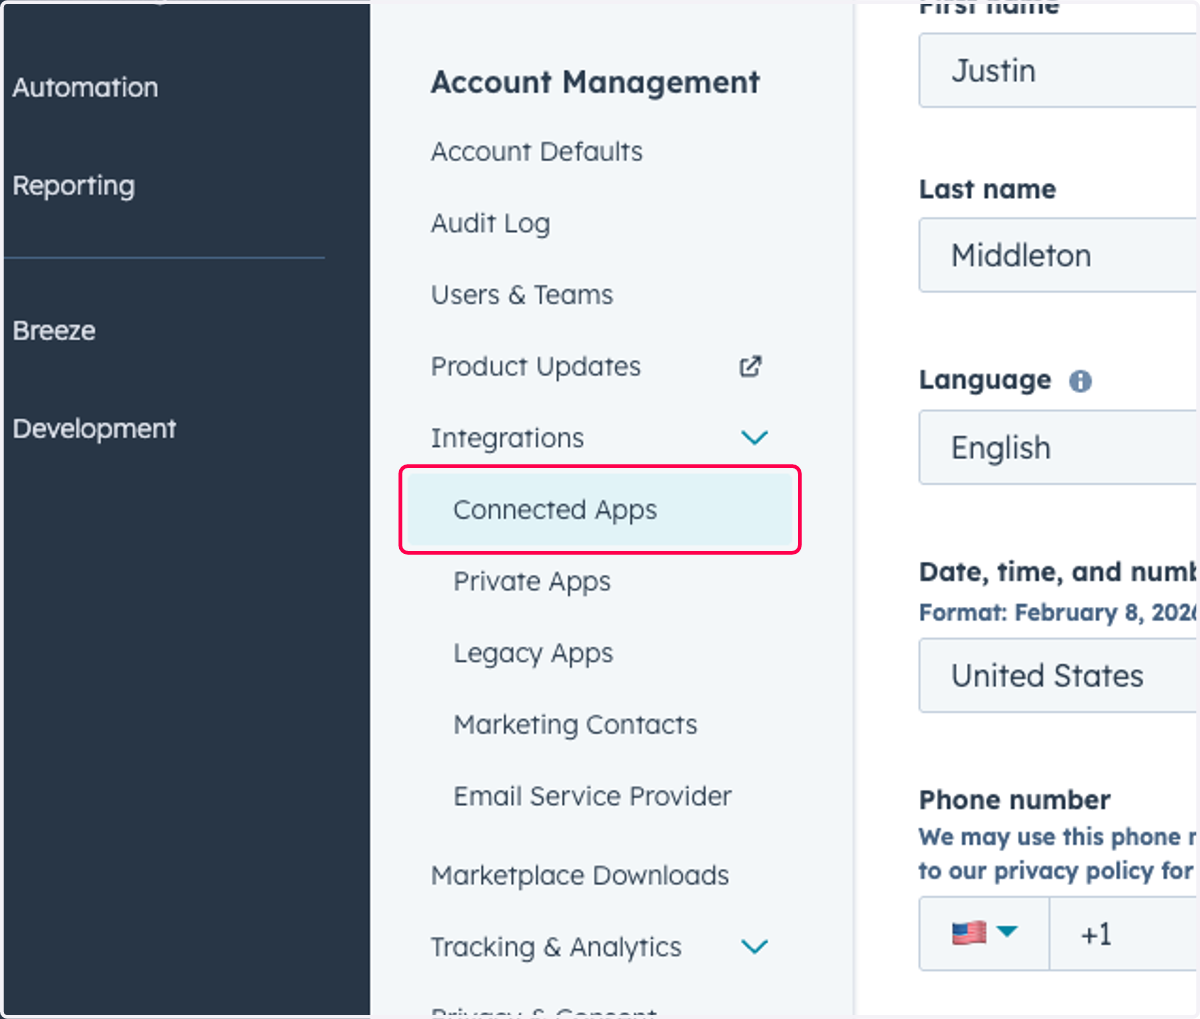Go to Account Defaults settings
The image size is (1200, 1019).
(x=537, y=152)
